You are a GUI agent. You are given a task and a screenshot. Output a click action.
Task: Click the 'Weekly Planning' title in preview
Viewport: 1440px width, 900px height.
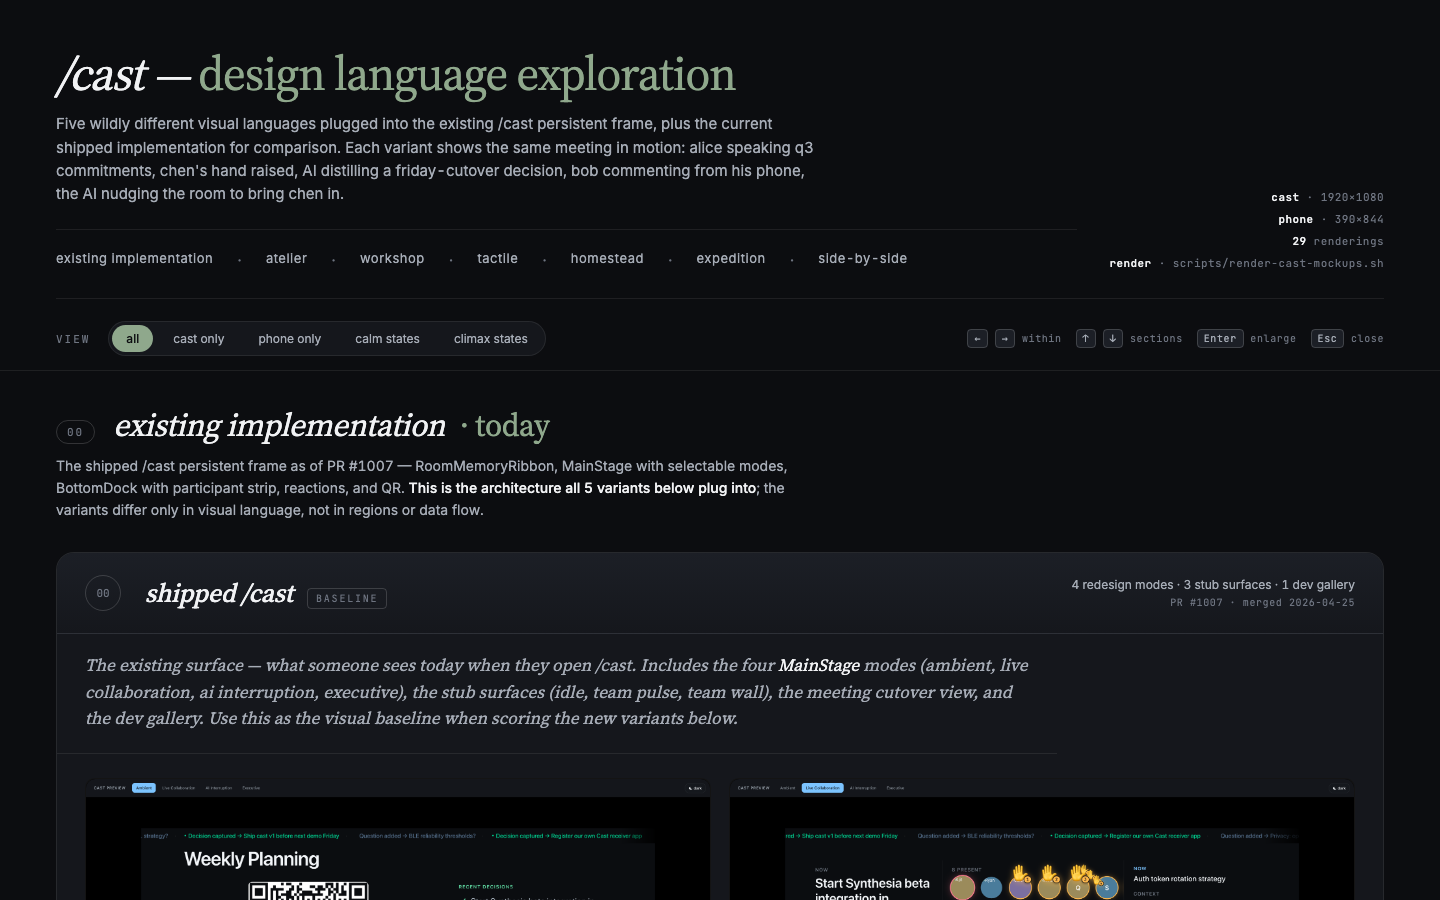click(252, 859)
